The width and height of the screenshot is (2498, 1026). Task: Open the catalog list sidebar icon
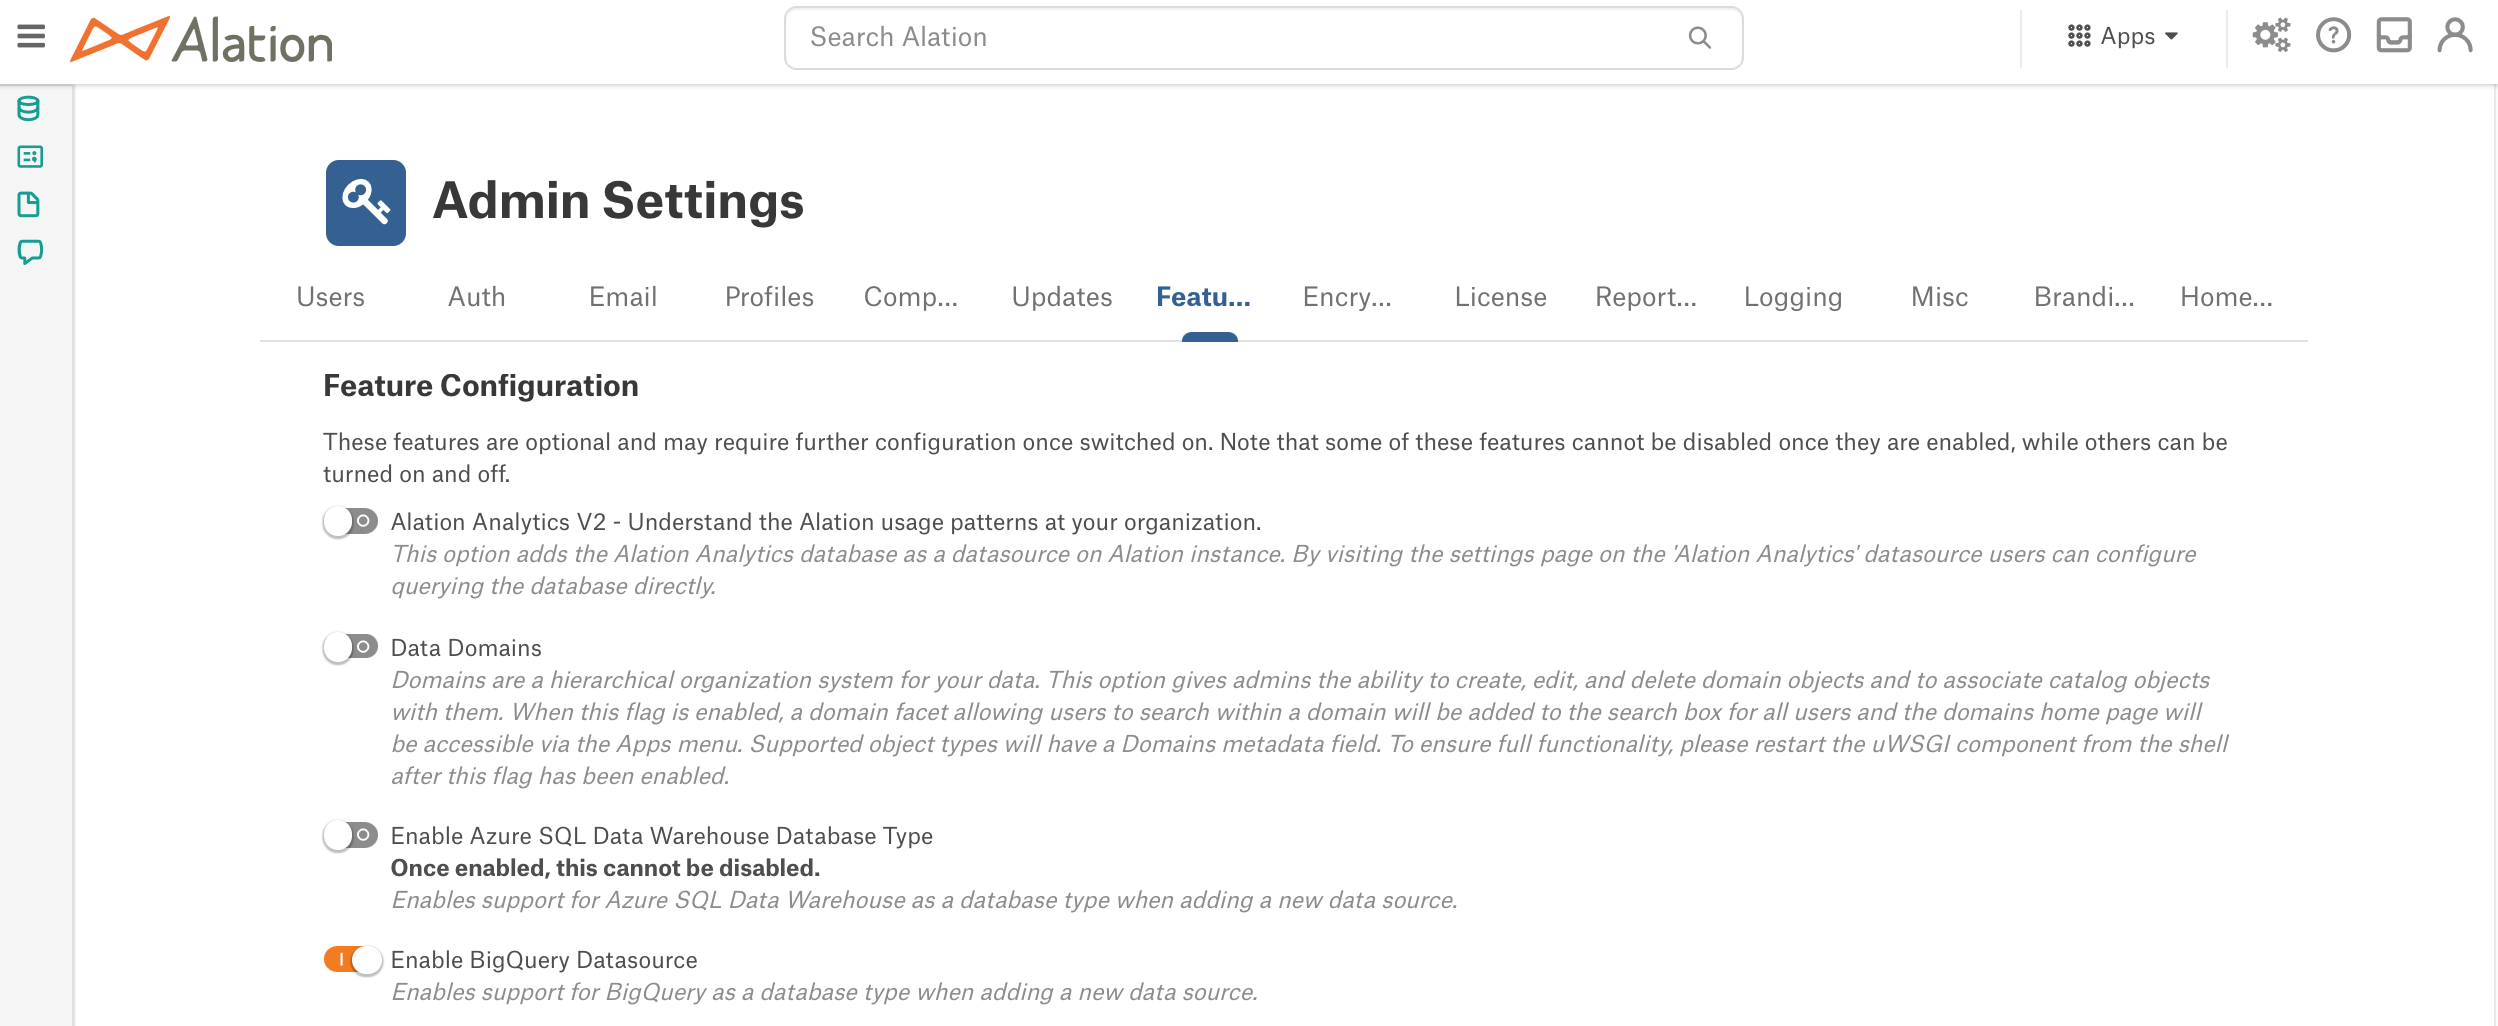[x=30, y=157]
